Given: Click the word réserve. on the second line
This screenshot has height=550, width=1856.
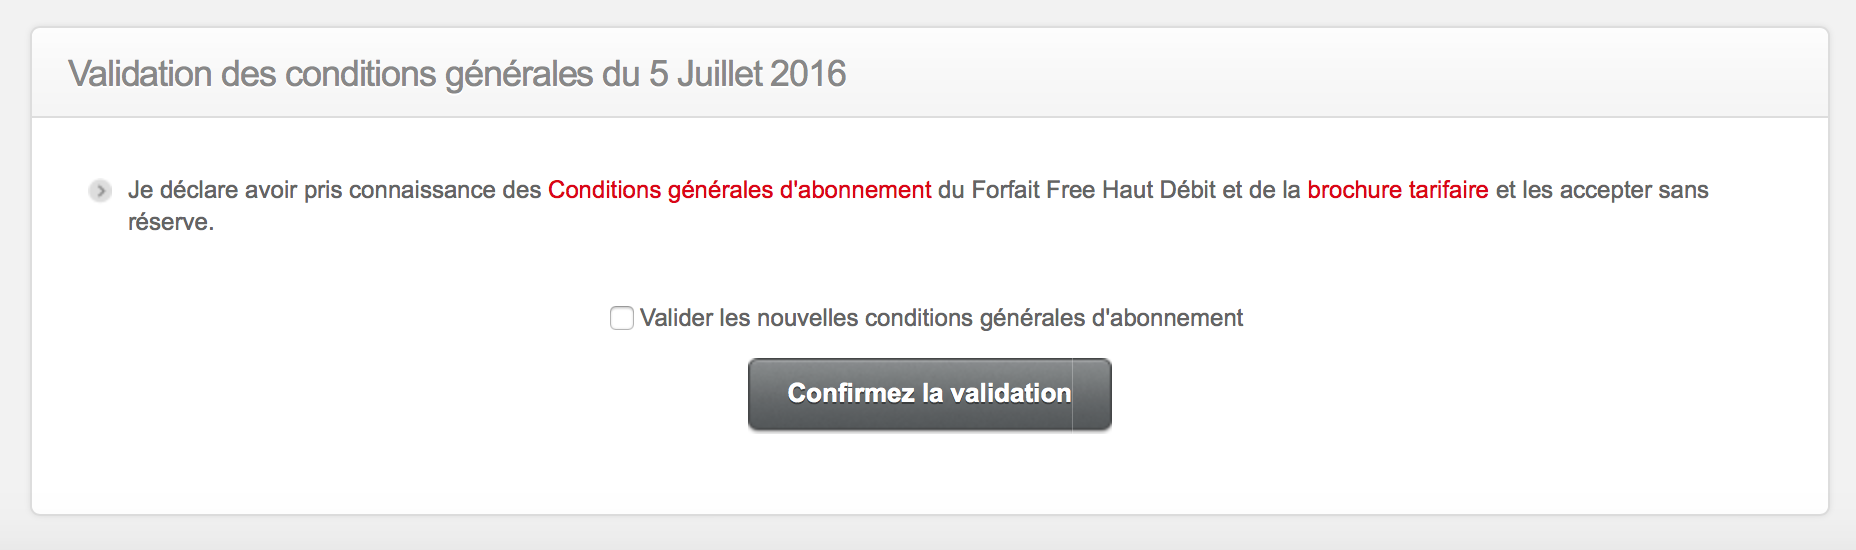Looking at the screenshot, I should click(171, 222).
